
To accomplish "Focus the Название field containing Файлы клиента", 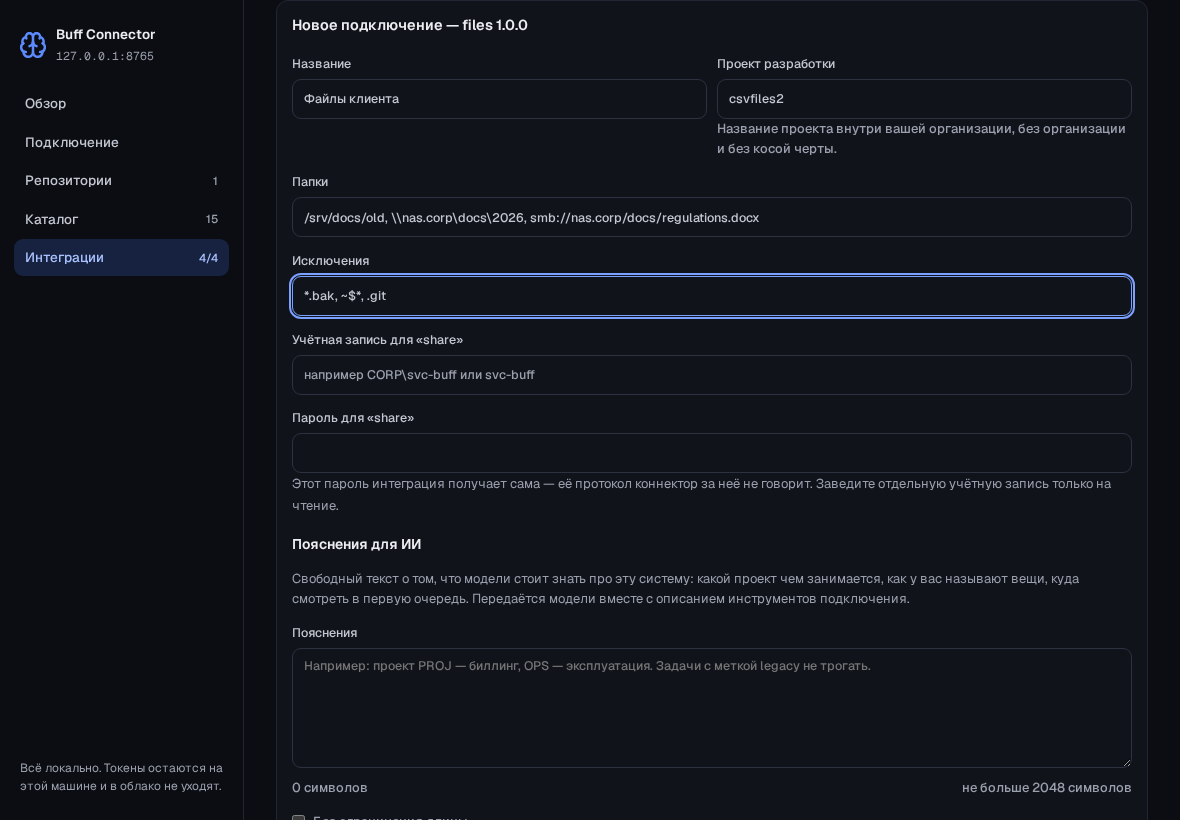I will [x=499, y=99].
